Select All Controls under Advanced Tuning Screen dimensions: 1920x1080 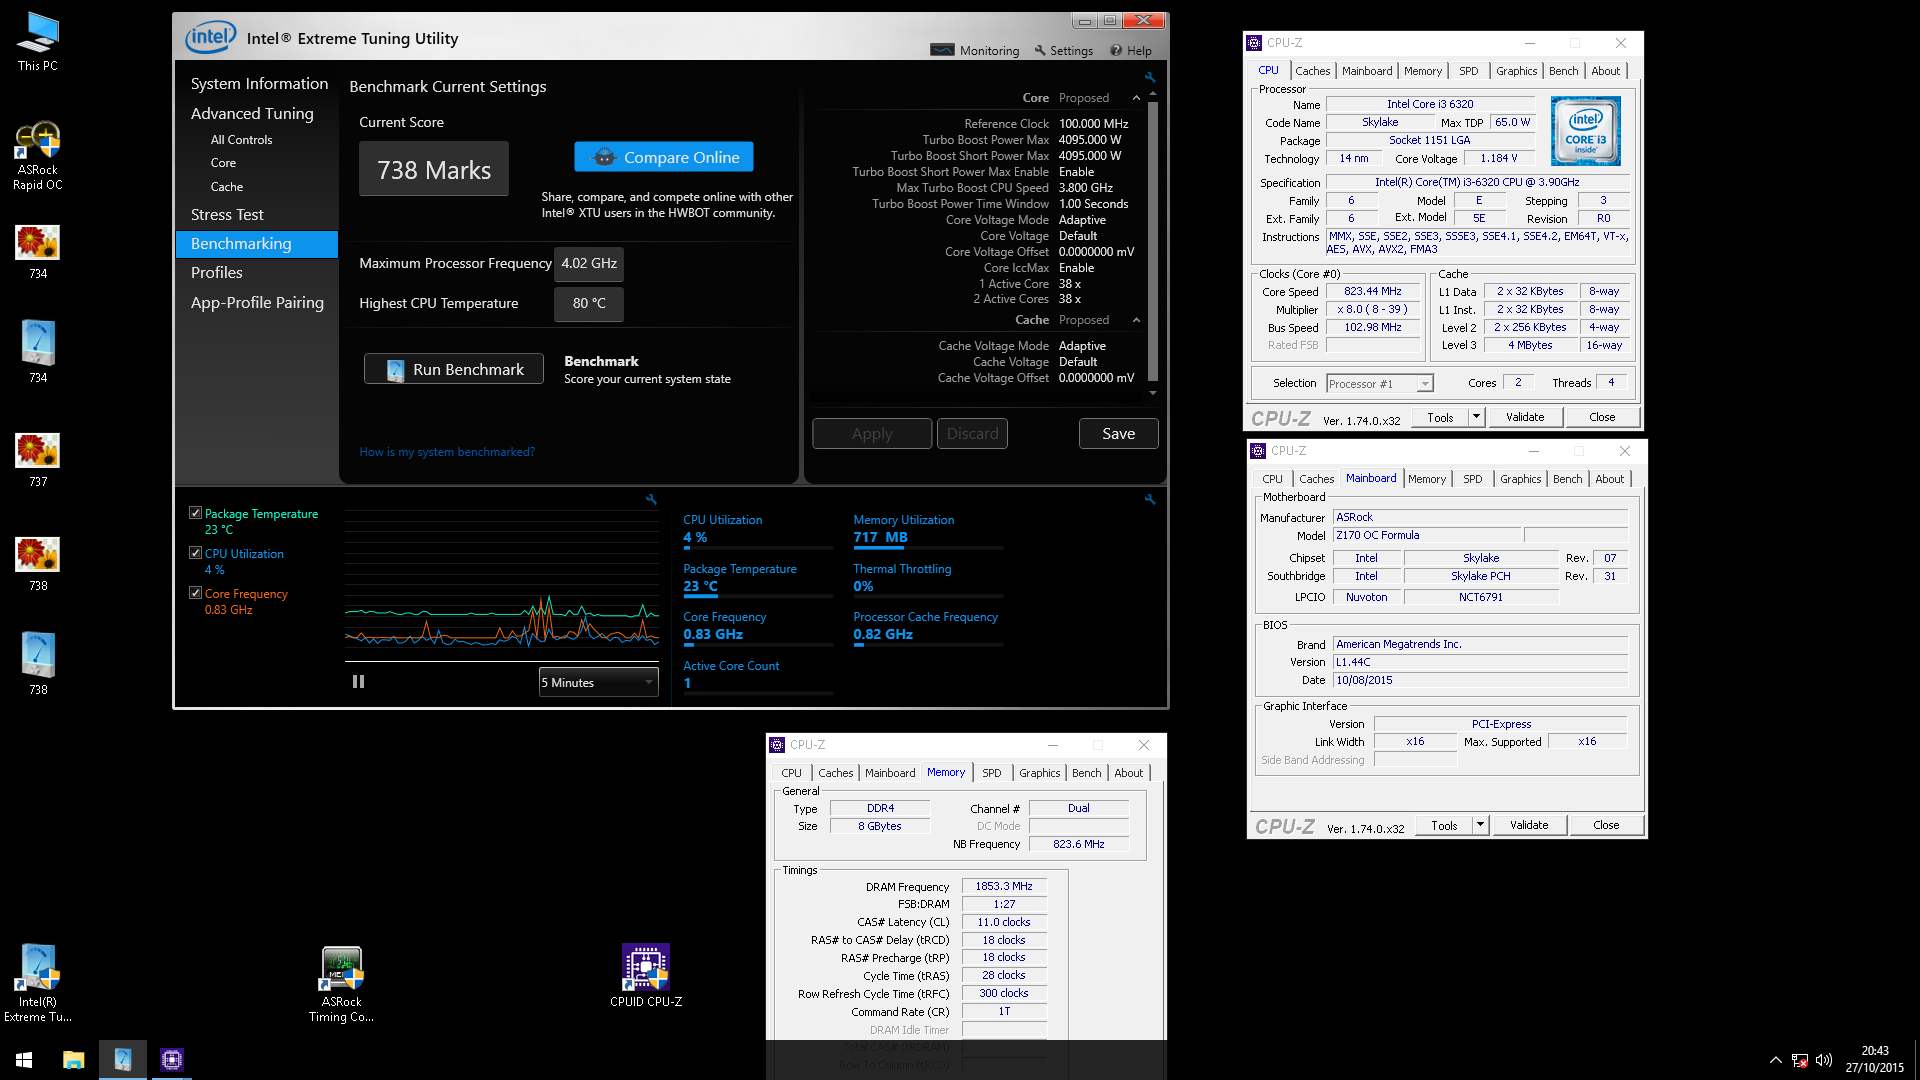point(241,140)
